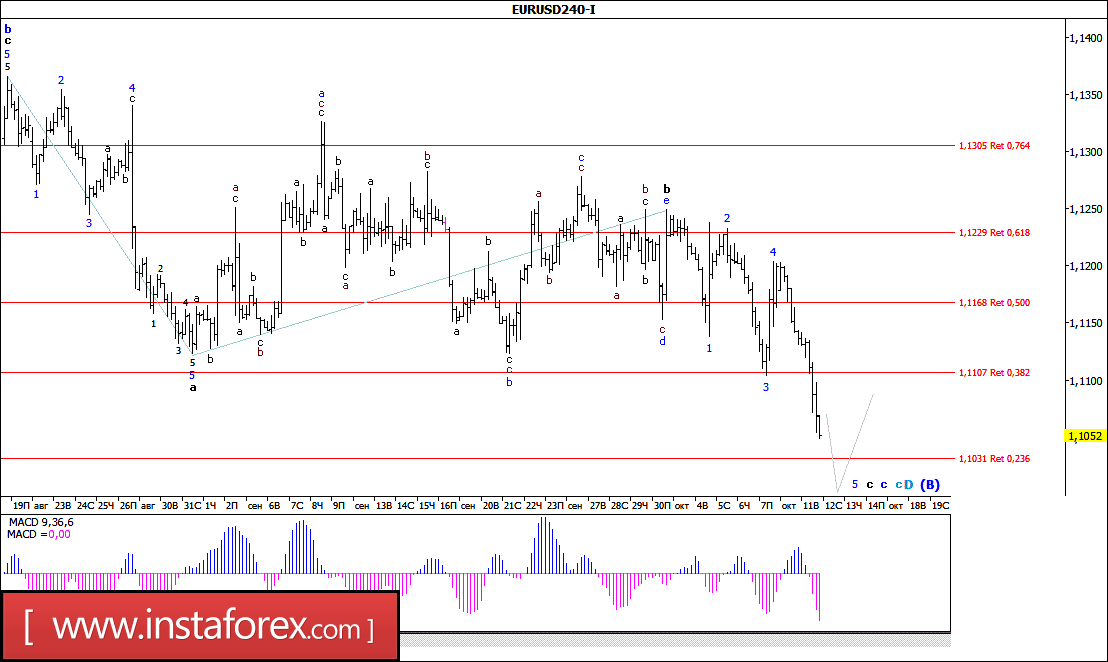Click the highlighted current price 1,1052
The width and height of the screenshot is (1108, 662).
pos(1085,436)
